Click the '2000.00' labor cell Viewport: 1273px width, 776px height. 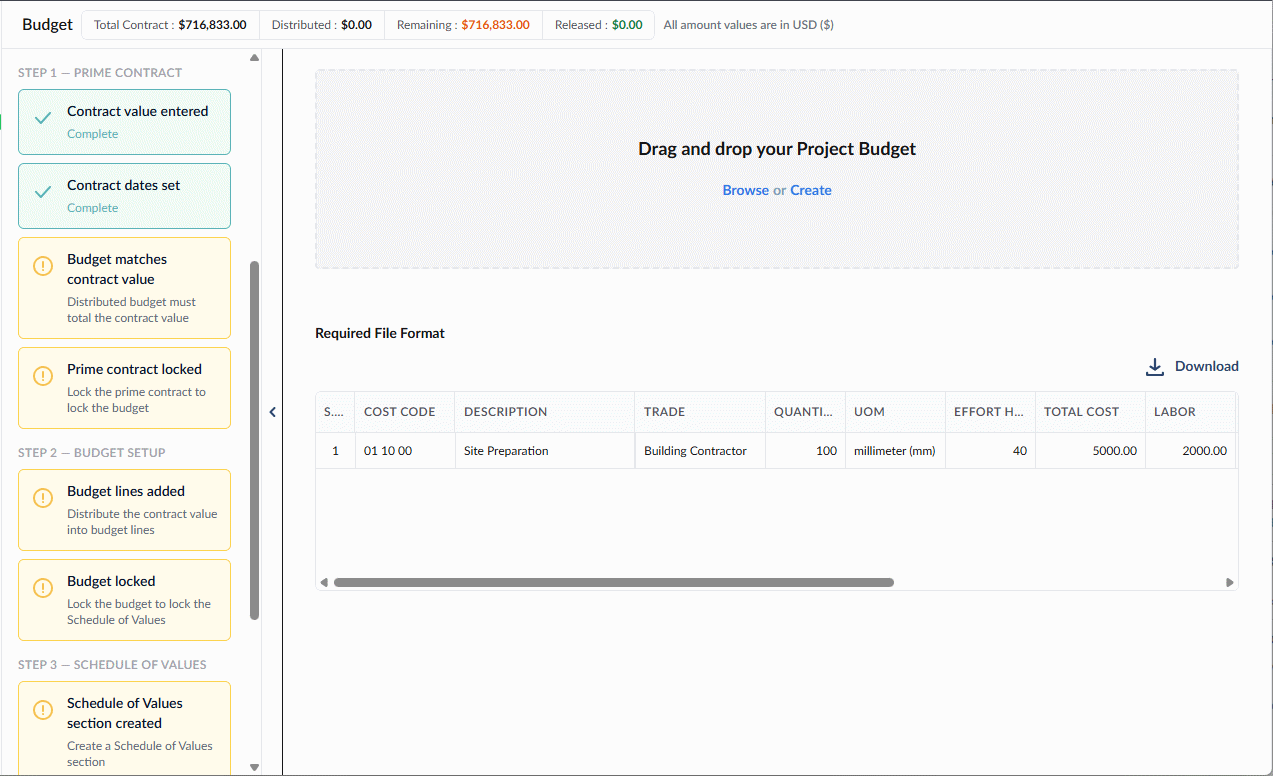pos(1190,451)
